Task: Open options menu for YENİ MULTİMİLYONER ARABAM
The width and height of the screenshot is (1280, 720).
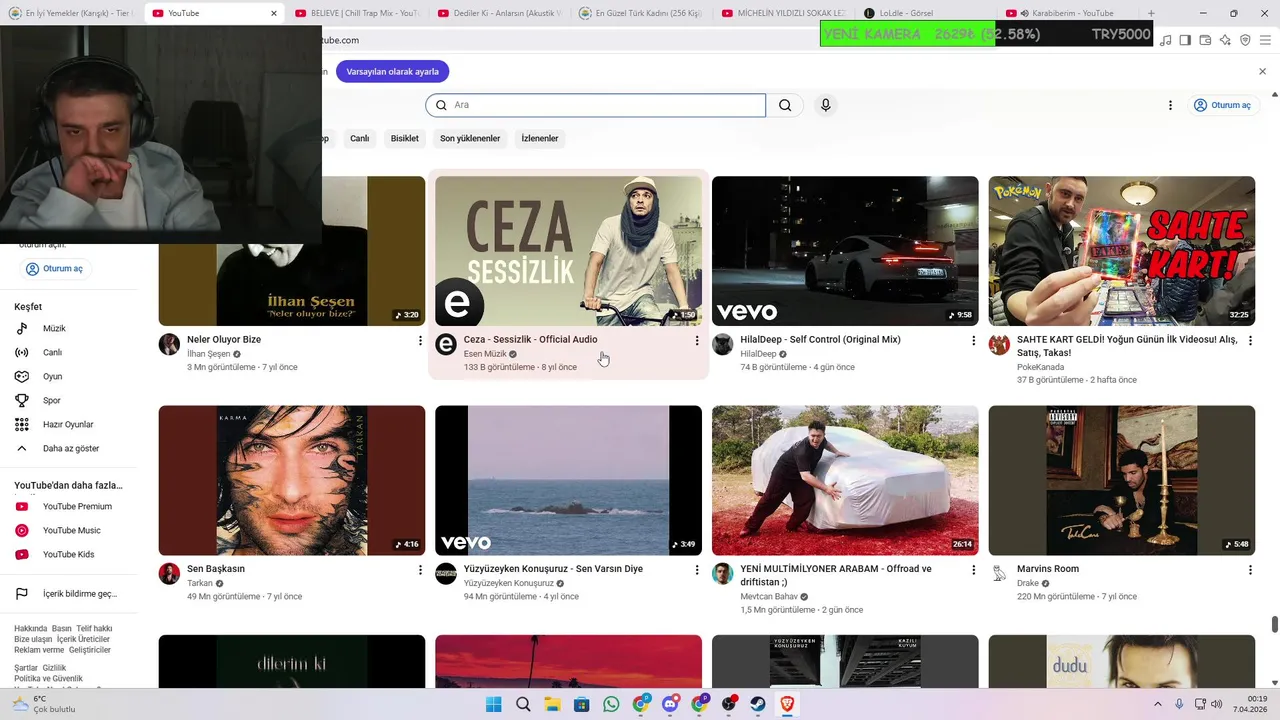Action: tap(973, 570)
